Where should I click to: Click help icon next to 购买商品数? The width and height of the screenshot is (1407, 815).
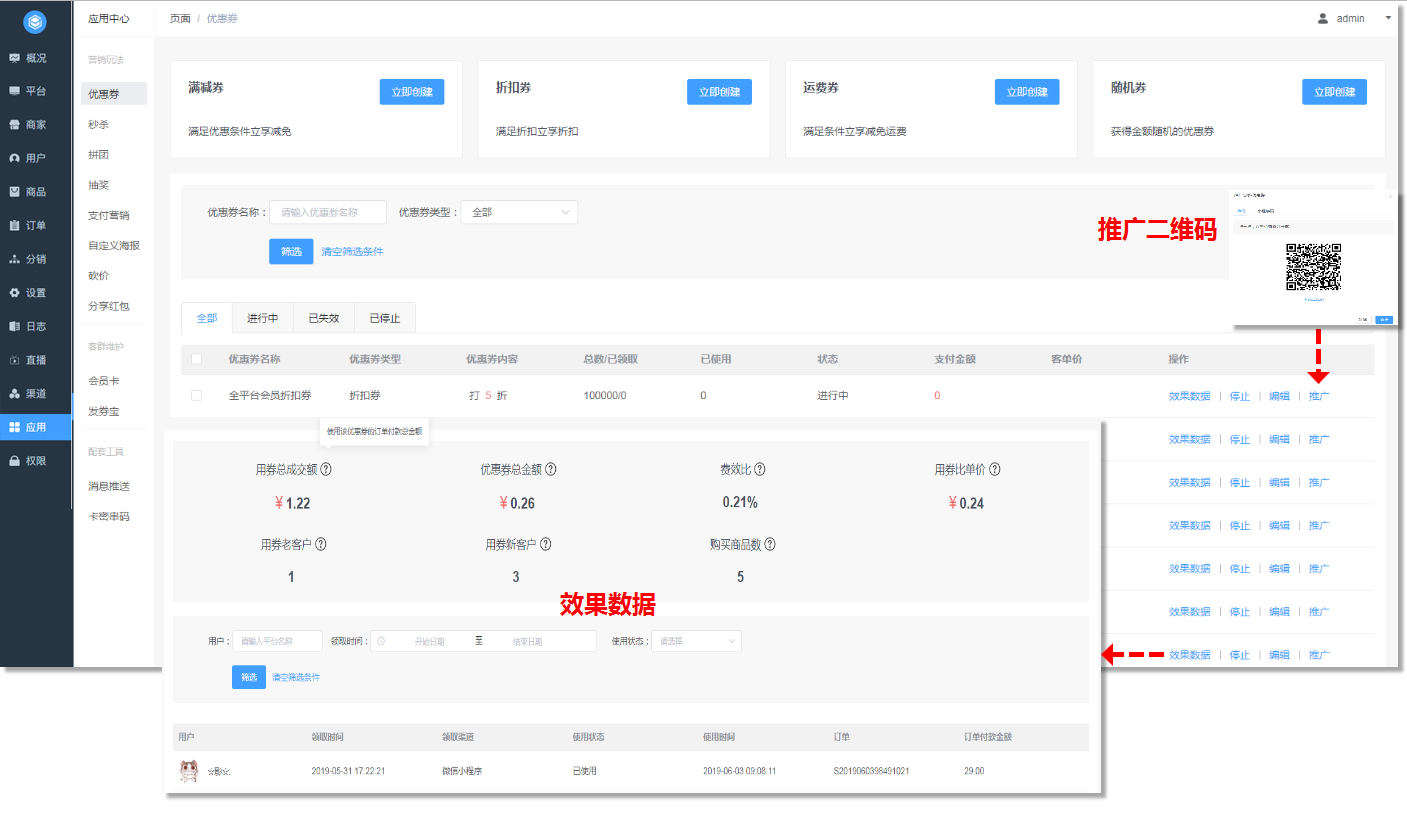pyautogui.click(x=770, y=545)
